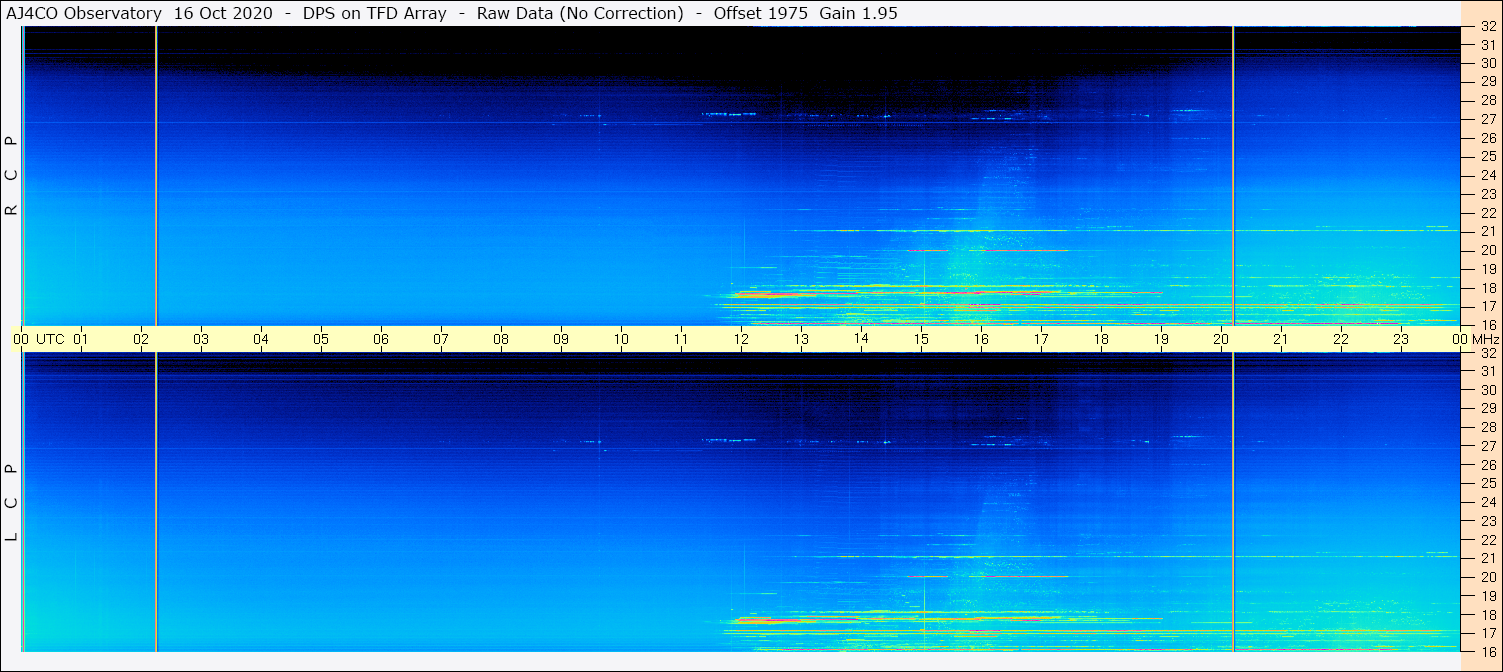Click the 'AJ4CO Observatory' title text

83,13
